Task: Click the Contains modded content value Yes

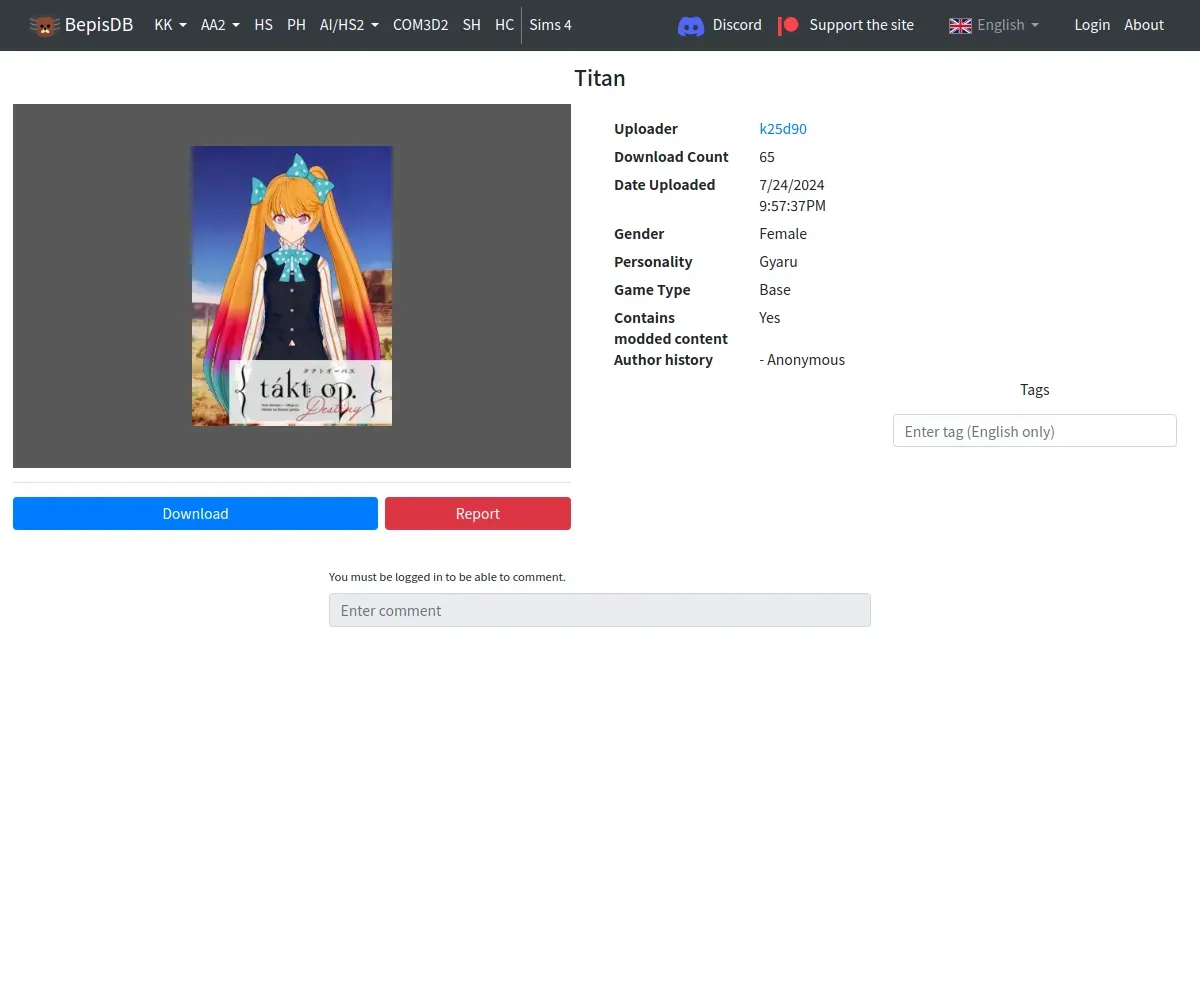Action: click(770, 318)
